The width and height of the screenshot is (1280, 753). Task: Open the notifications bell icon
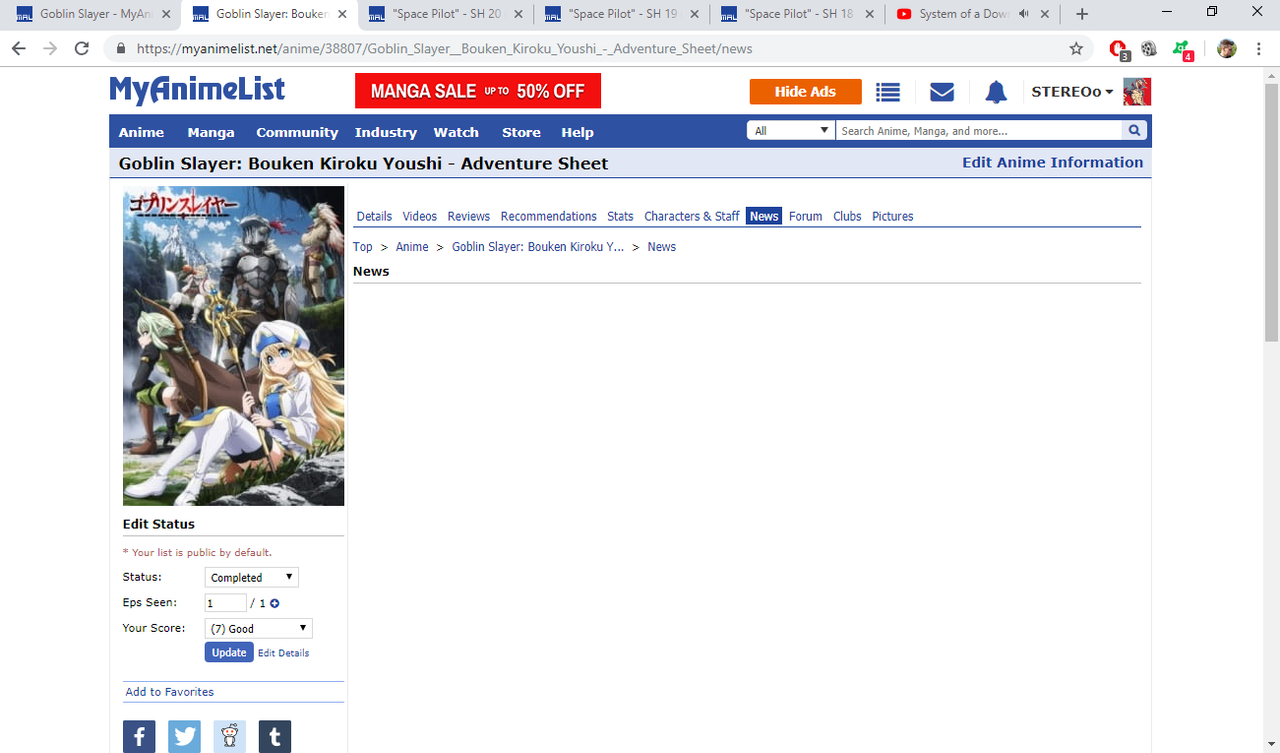coord(996,92)
